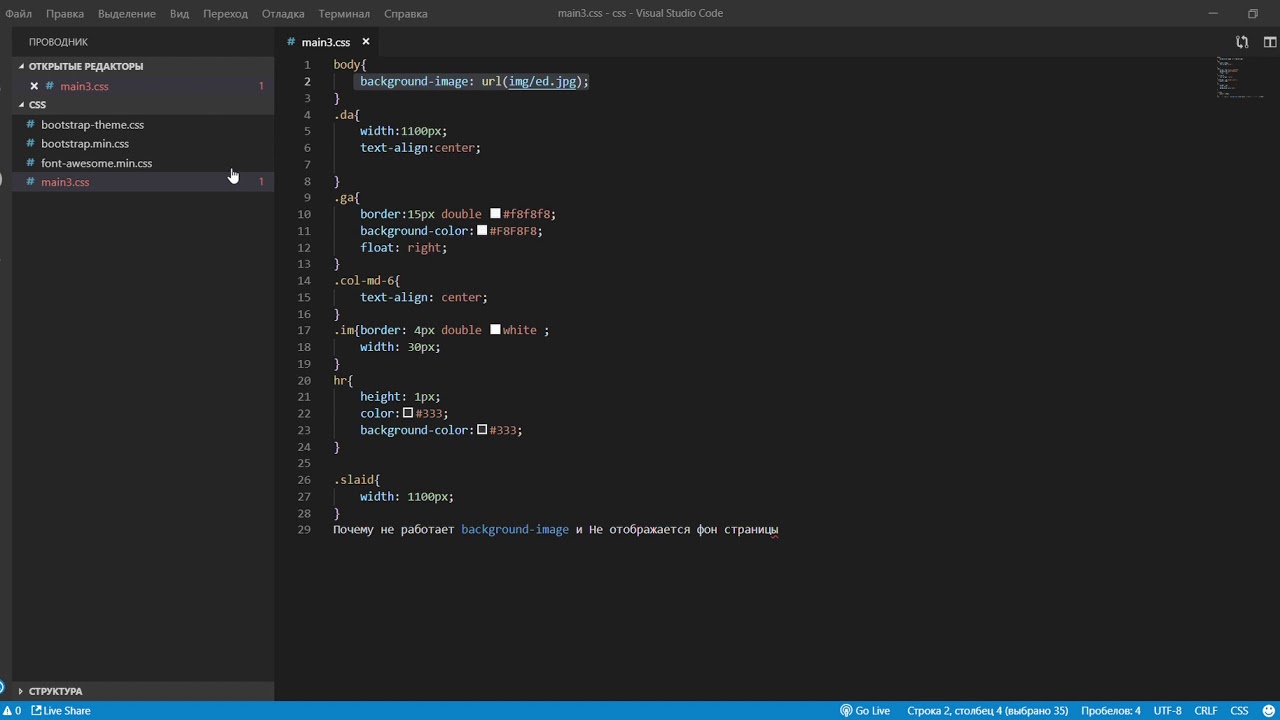Change CRLF line ending setting

[1205, 711]
